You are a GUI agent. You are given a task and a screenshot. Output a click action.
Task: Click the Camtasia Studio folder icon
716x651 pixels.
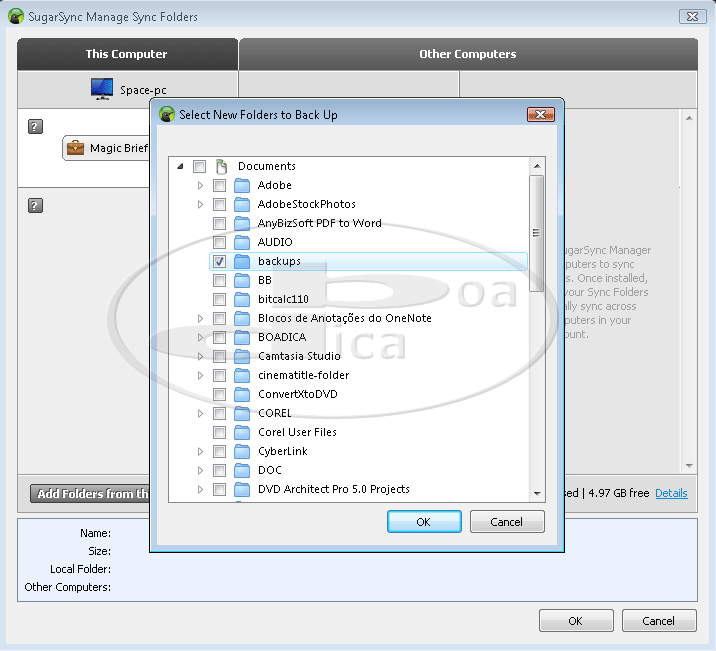(242, 356)
